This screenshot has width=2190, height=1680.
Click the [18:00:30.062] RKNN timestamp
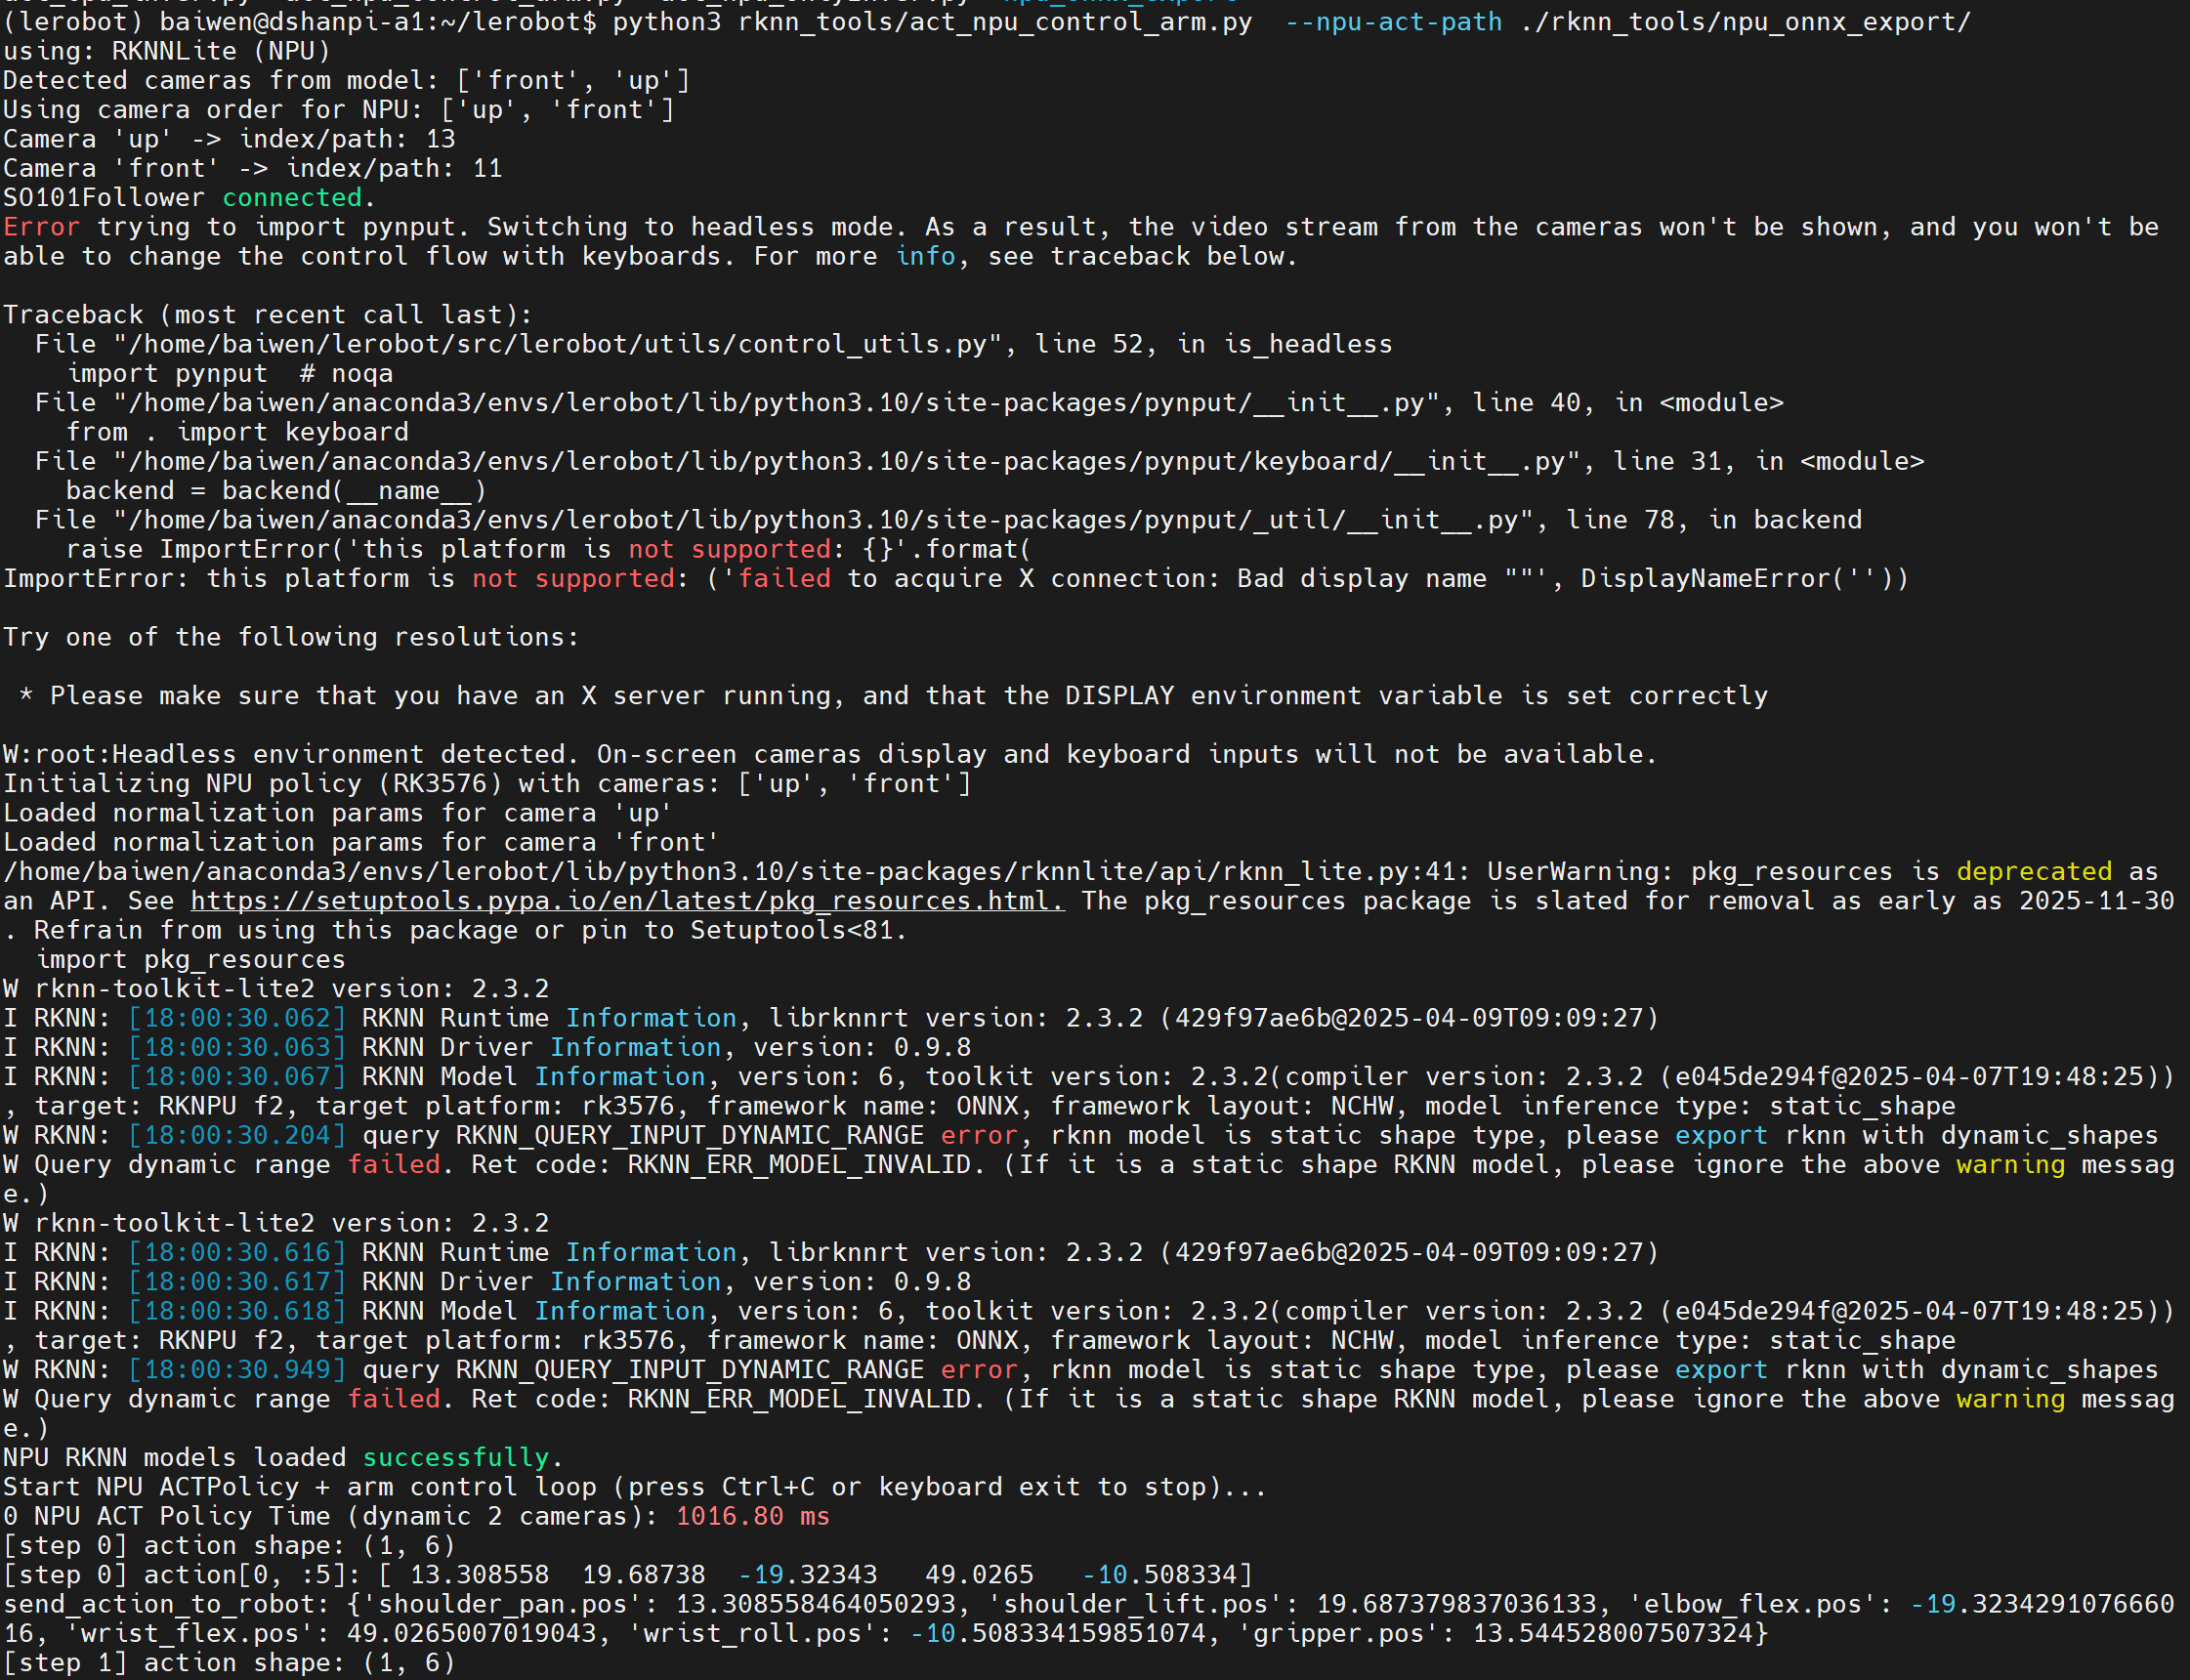click(237, 1018)
